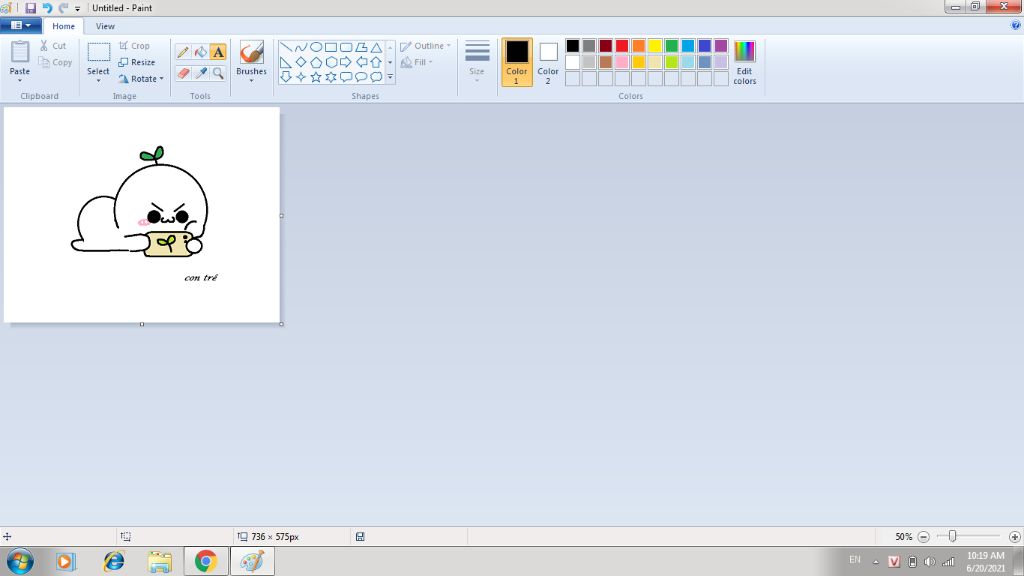This screenshot has height=576, width=1024.
Task: Open the Size line thickness dropdown
Action: 477,62
